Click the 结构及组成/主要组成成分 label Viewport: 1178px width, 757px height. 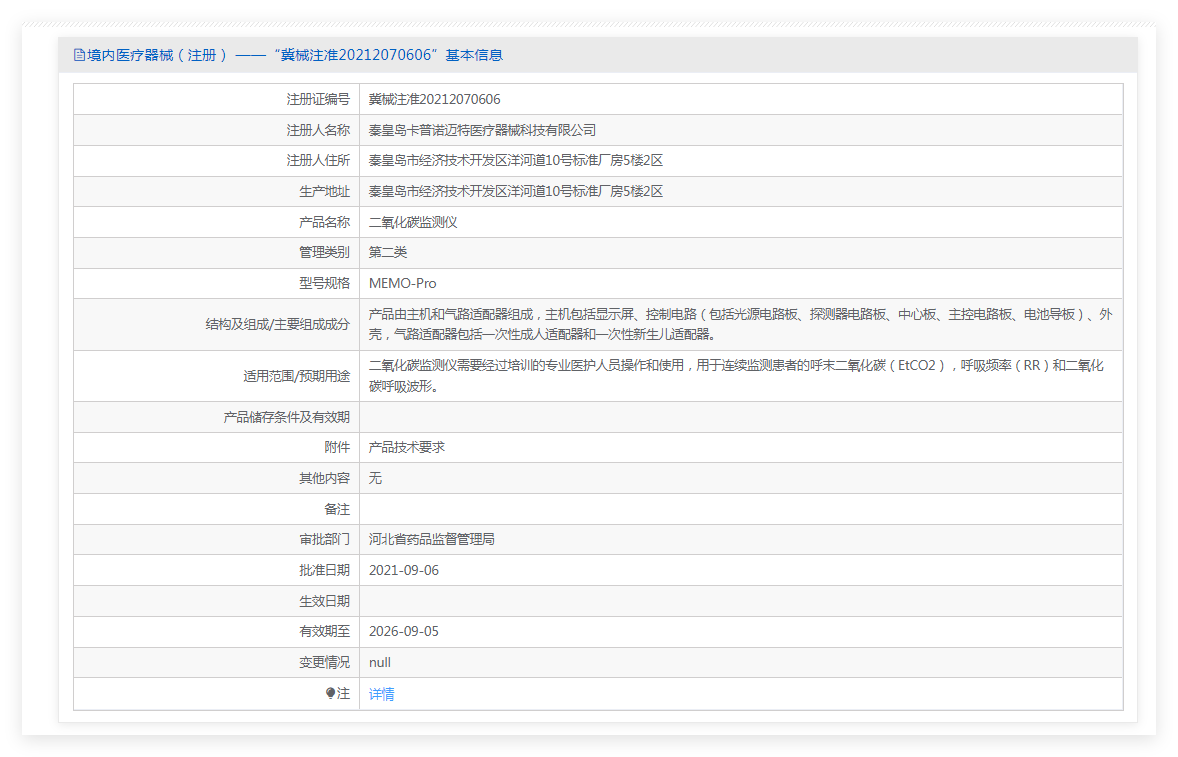[x=277, y=324]
